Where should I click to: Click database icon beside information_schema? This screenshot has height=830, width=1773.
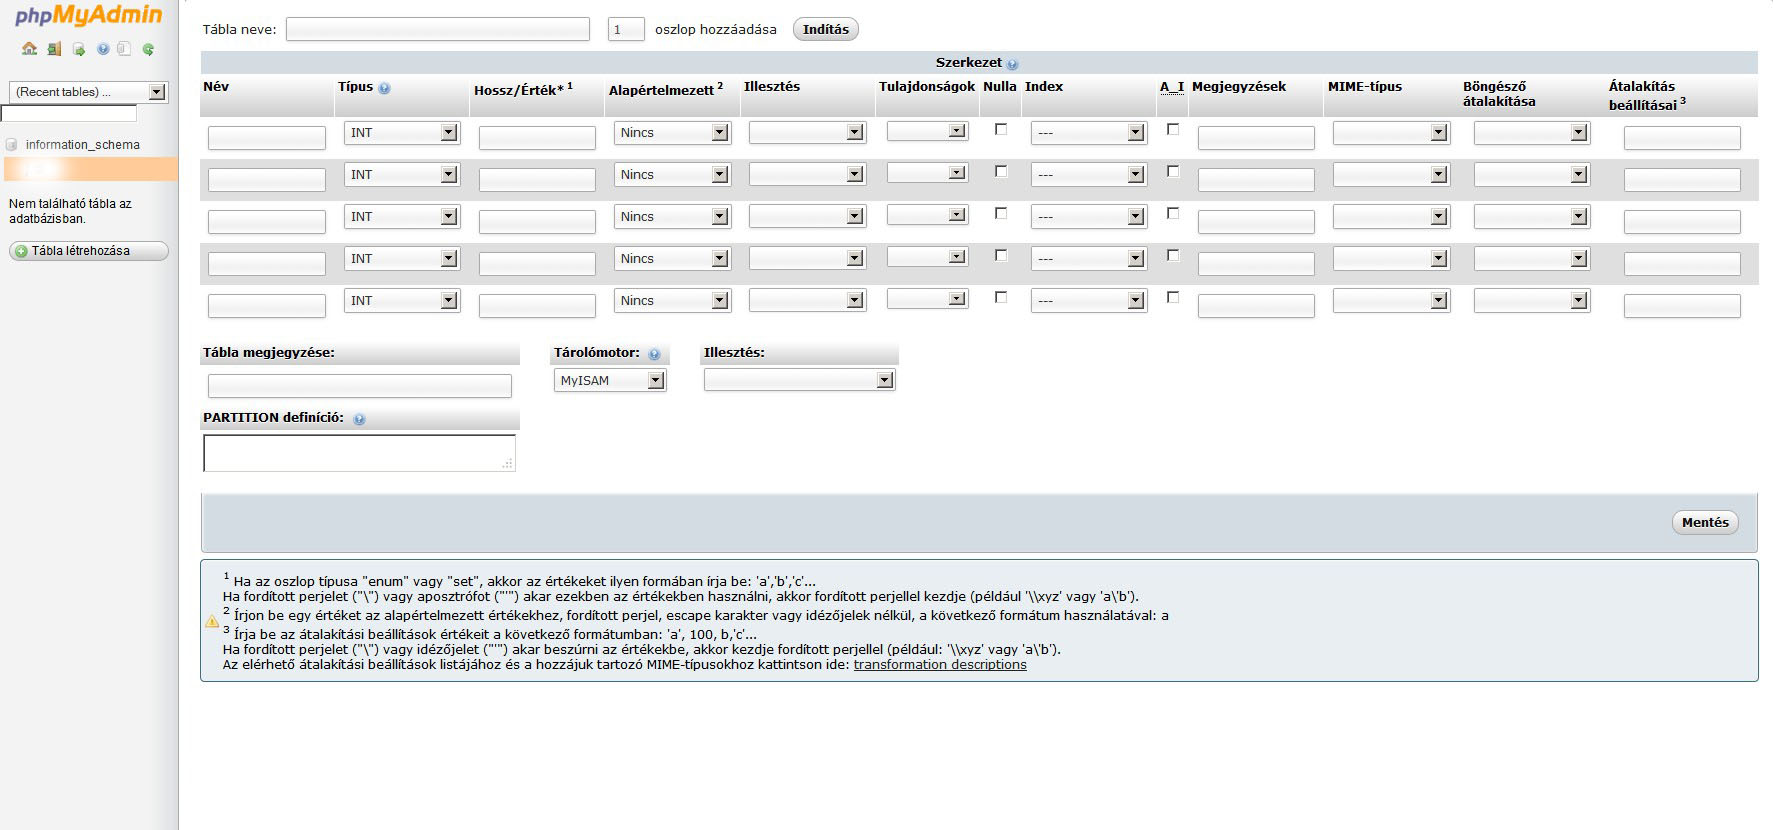[12, 144]
